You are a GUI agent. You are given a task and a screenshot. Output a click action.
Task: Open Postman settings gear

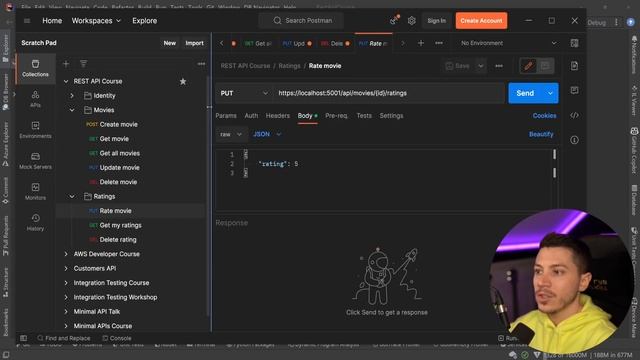[411, 20]
